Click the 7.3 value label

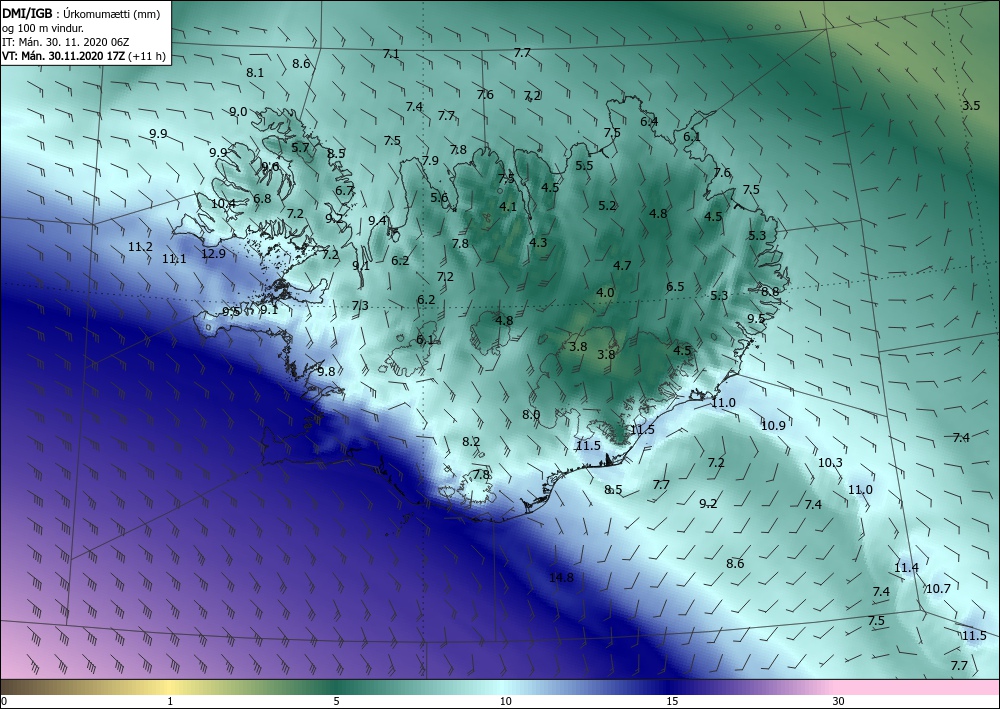click(360, 305)
